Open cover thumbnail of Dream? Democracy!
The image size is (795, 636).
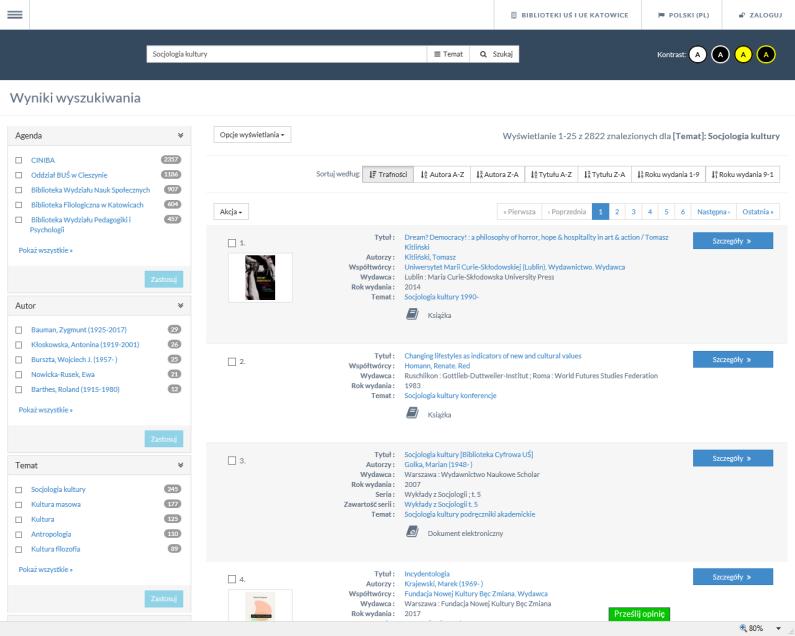tap(260, 277)
